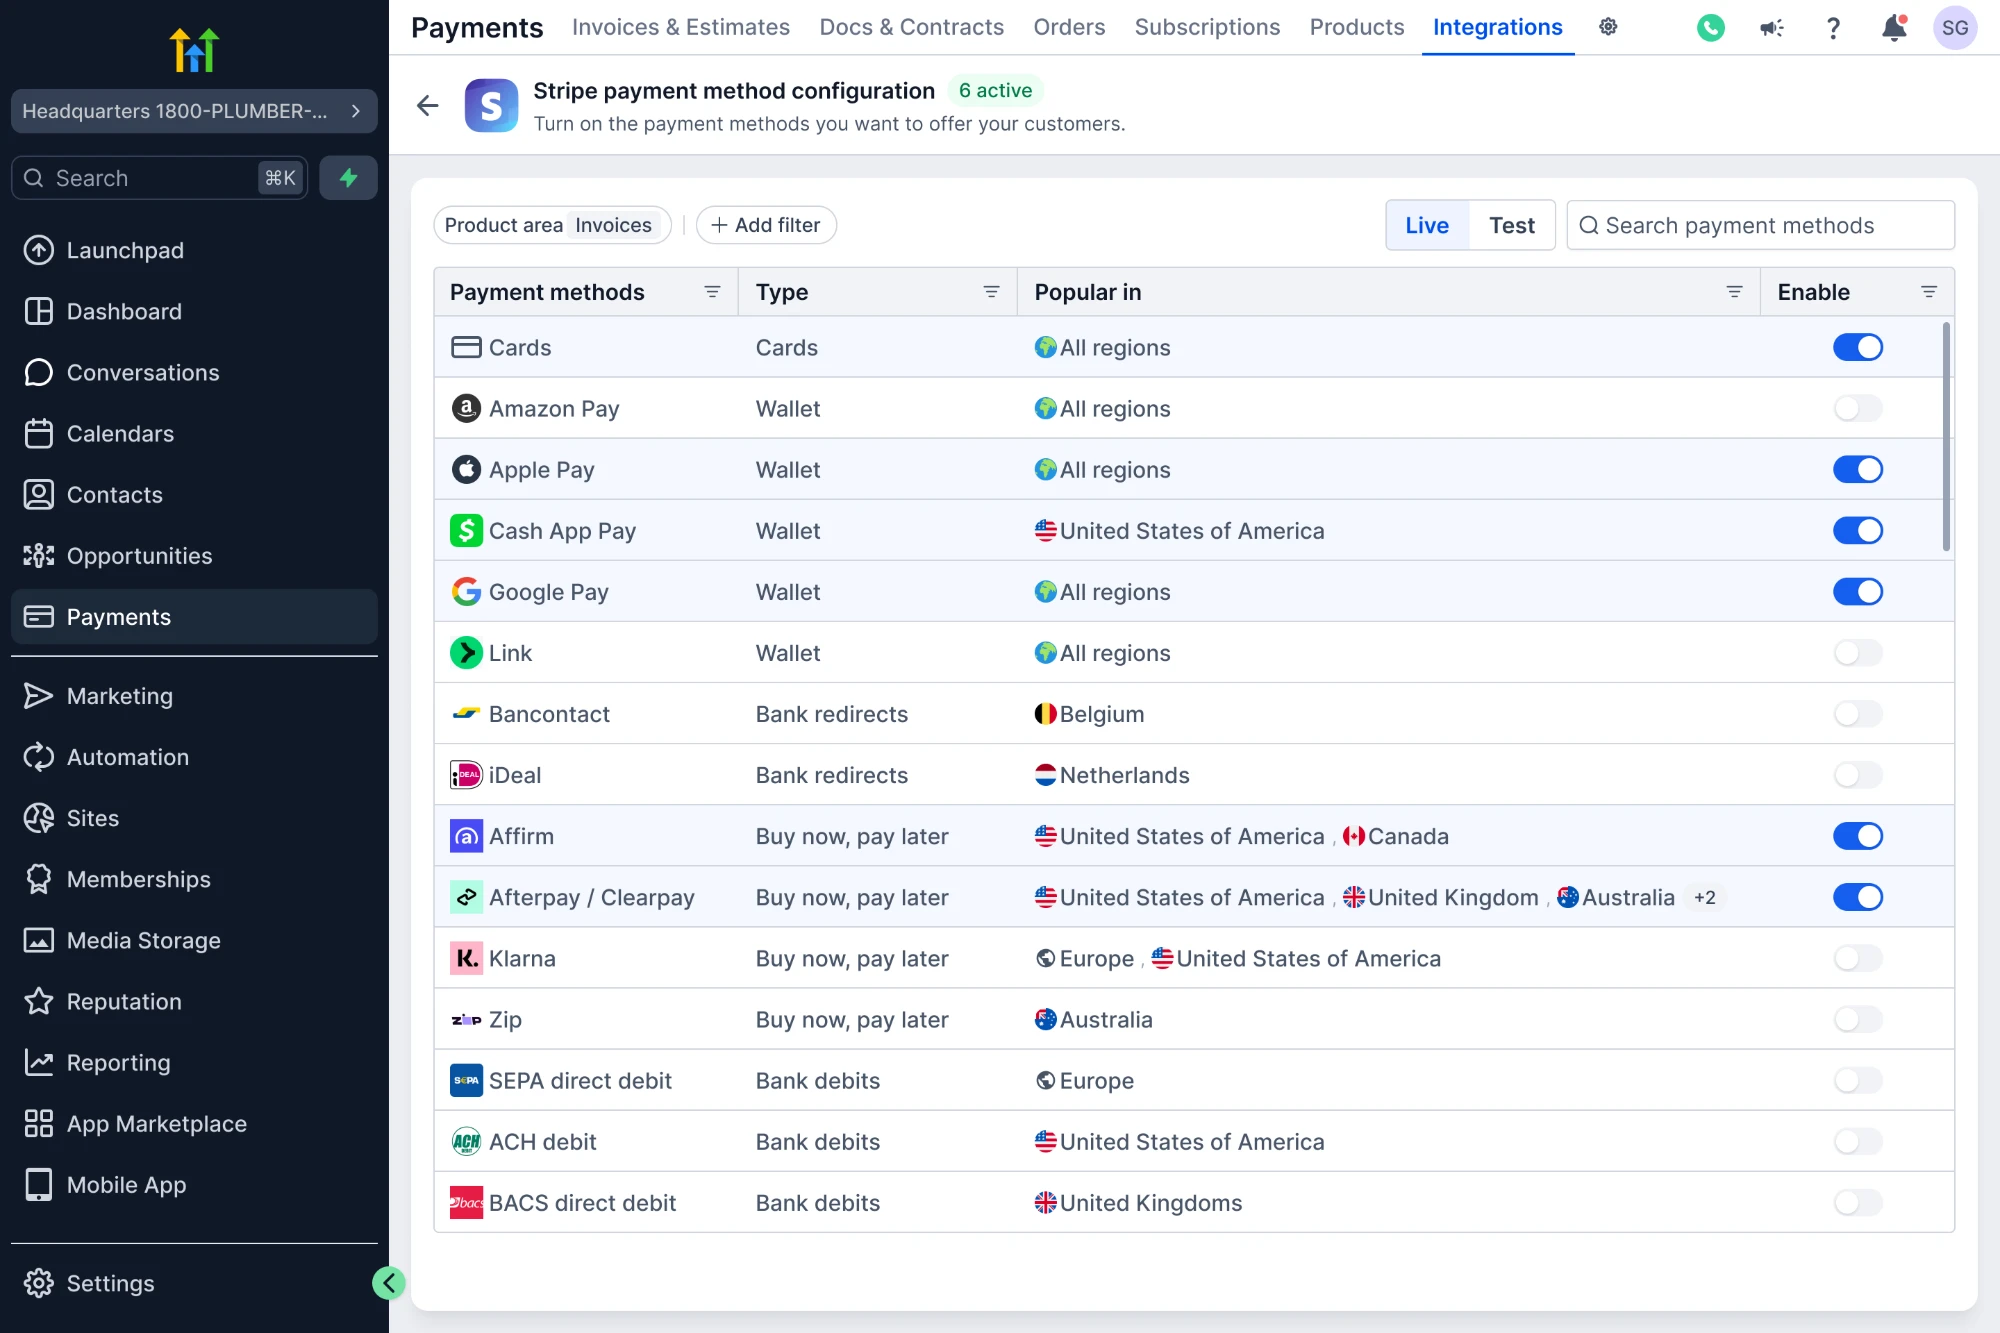Switch to Orders tab
Screen dimensions: 2000x1333
(1069, 27)
